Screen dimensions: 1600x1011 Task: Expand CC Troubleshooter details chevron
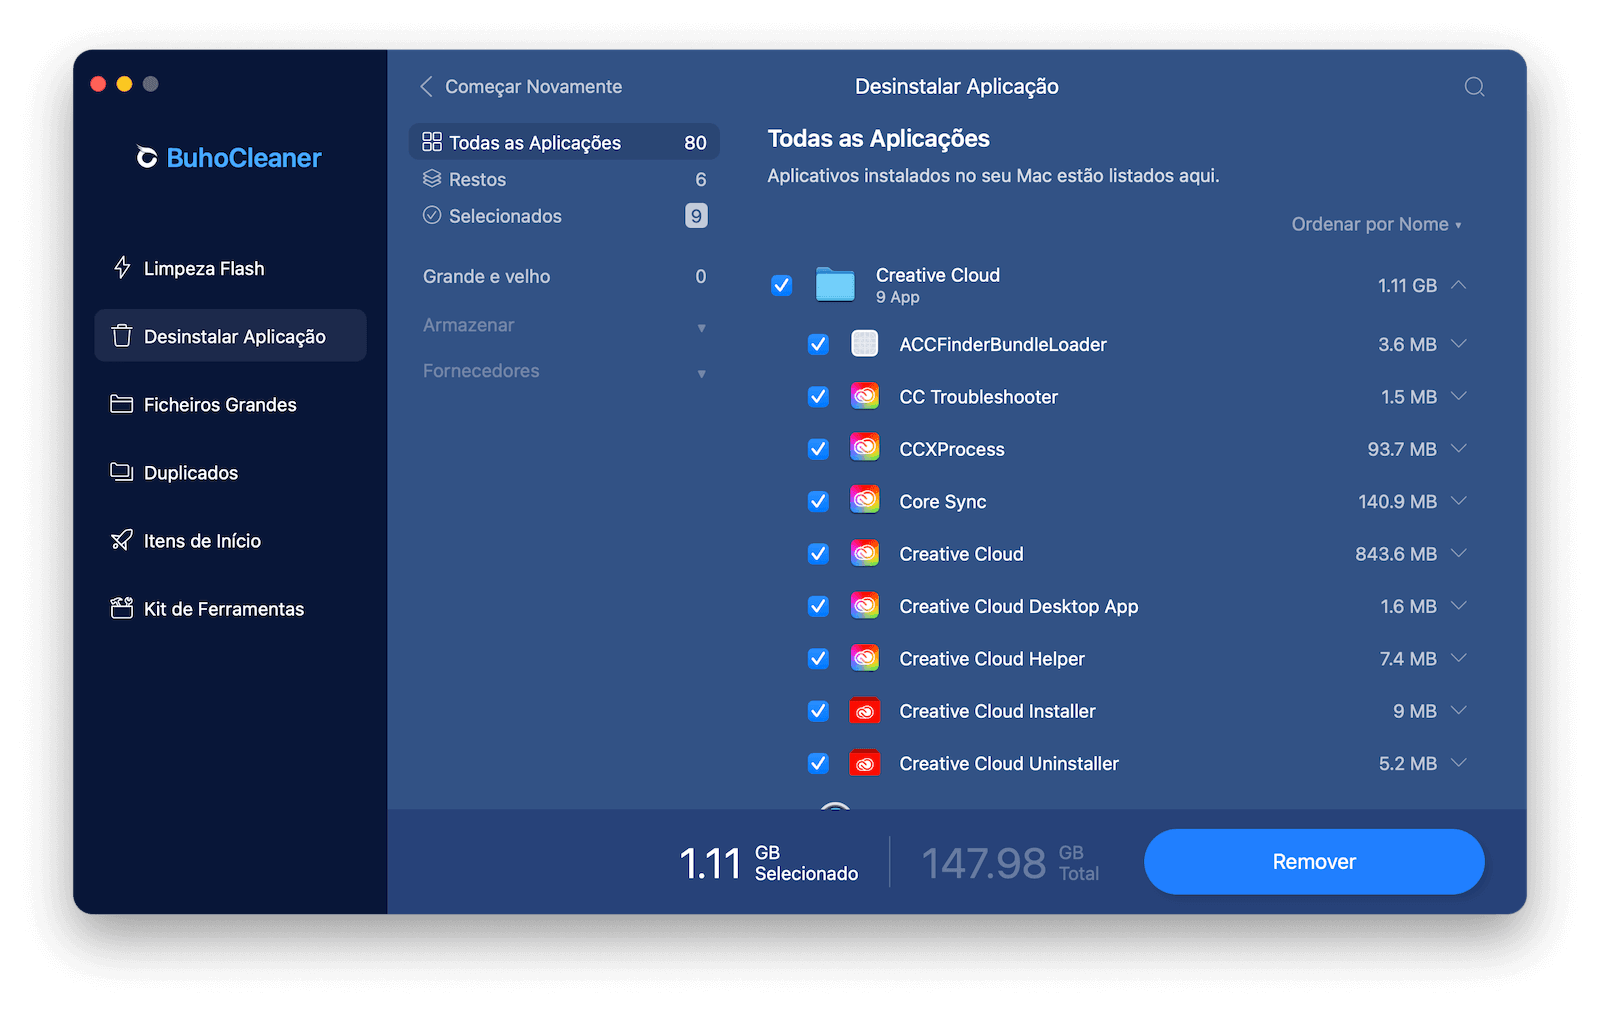pyautogui.click(x=1459, y=396)
